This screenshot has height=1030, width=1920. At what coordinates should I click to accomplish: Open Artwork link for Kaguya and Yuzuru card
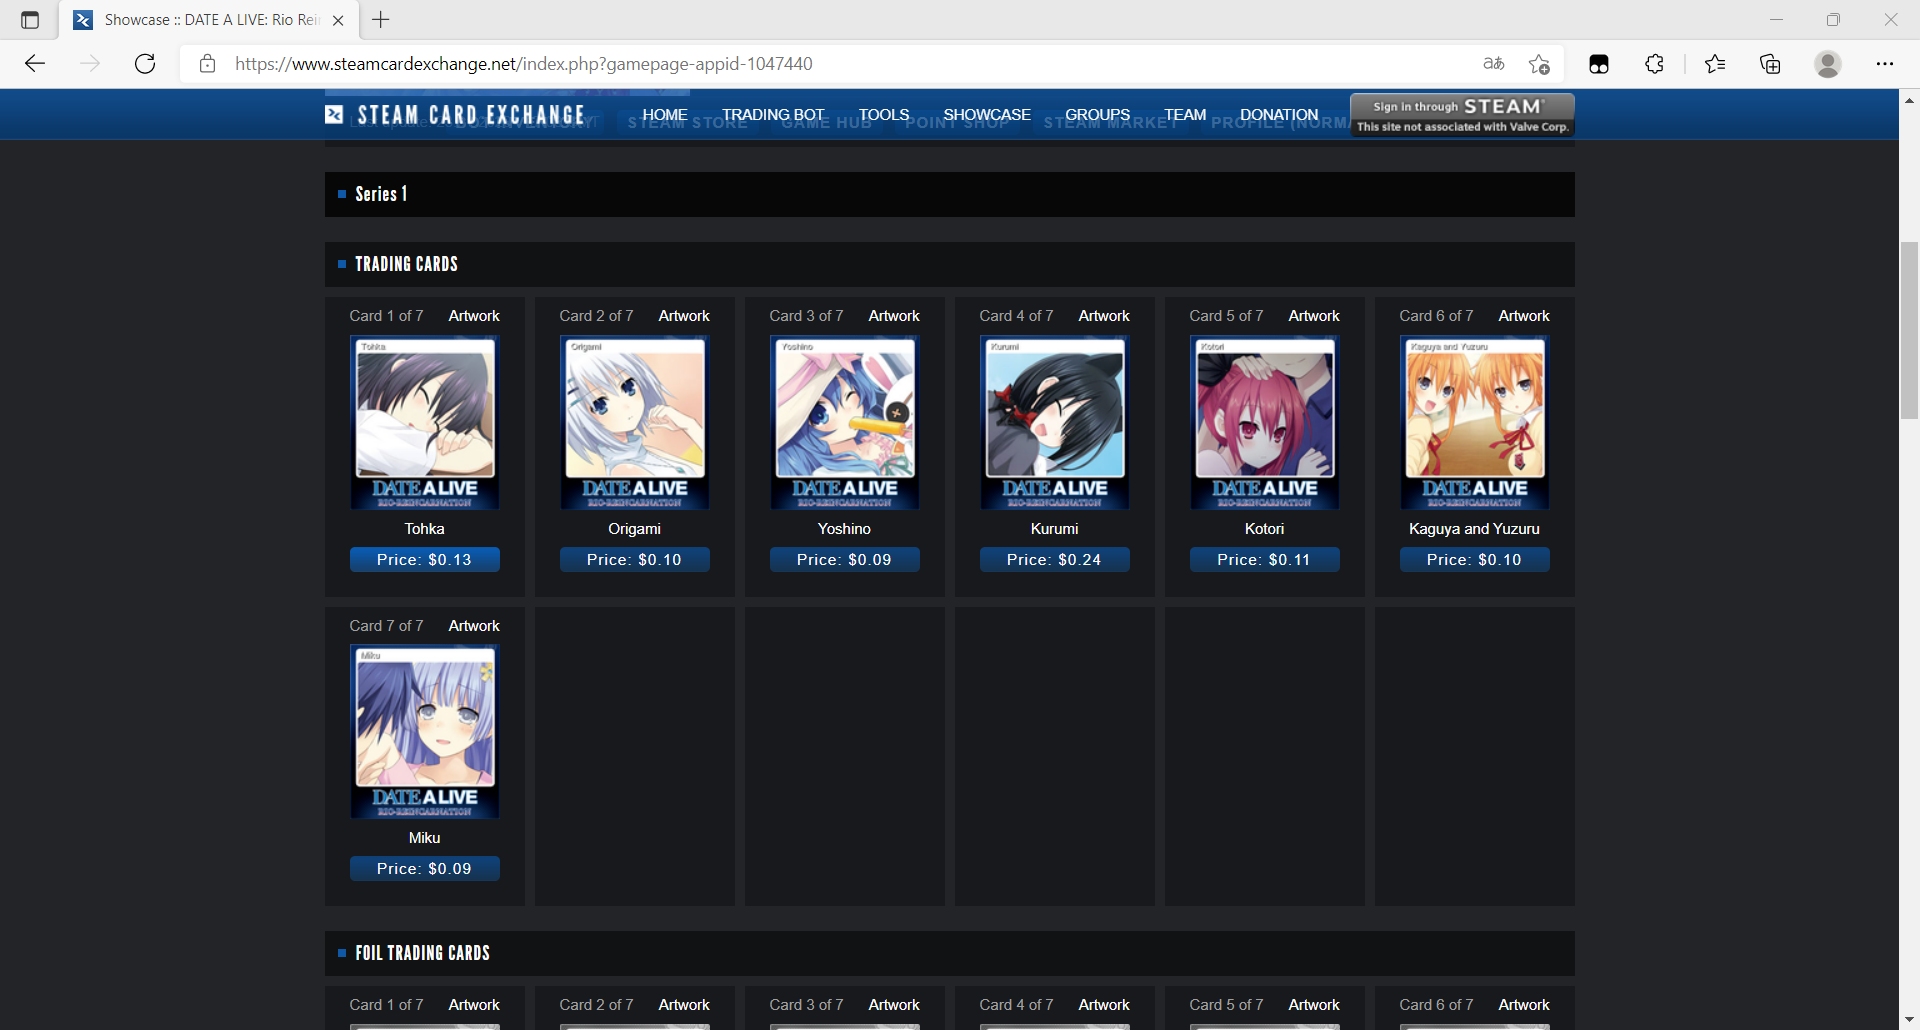click(1524, 316)
